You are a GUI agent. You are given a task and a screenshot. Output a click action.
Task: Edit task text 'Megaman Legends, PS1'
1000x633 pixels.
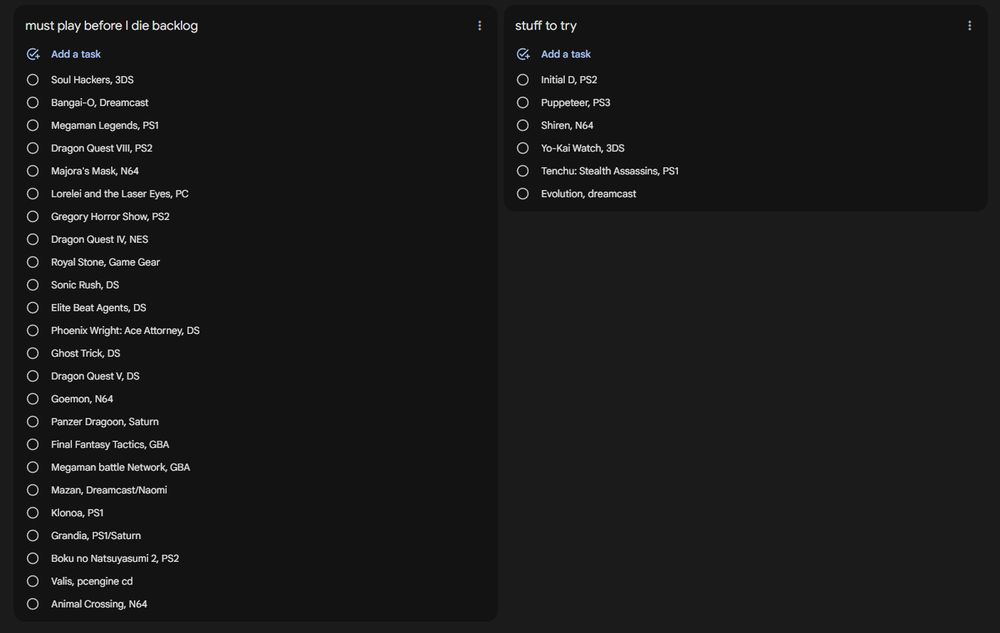tap(105, 126)
